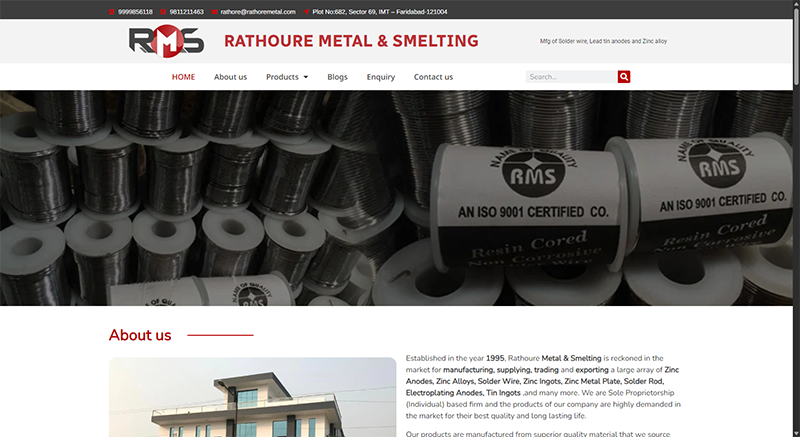Click the rathore@rathoremetal.com email link
Image resolution: width=800 pixels, height=437 pixels.
click(258, 12)
